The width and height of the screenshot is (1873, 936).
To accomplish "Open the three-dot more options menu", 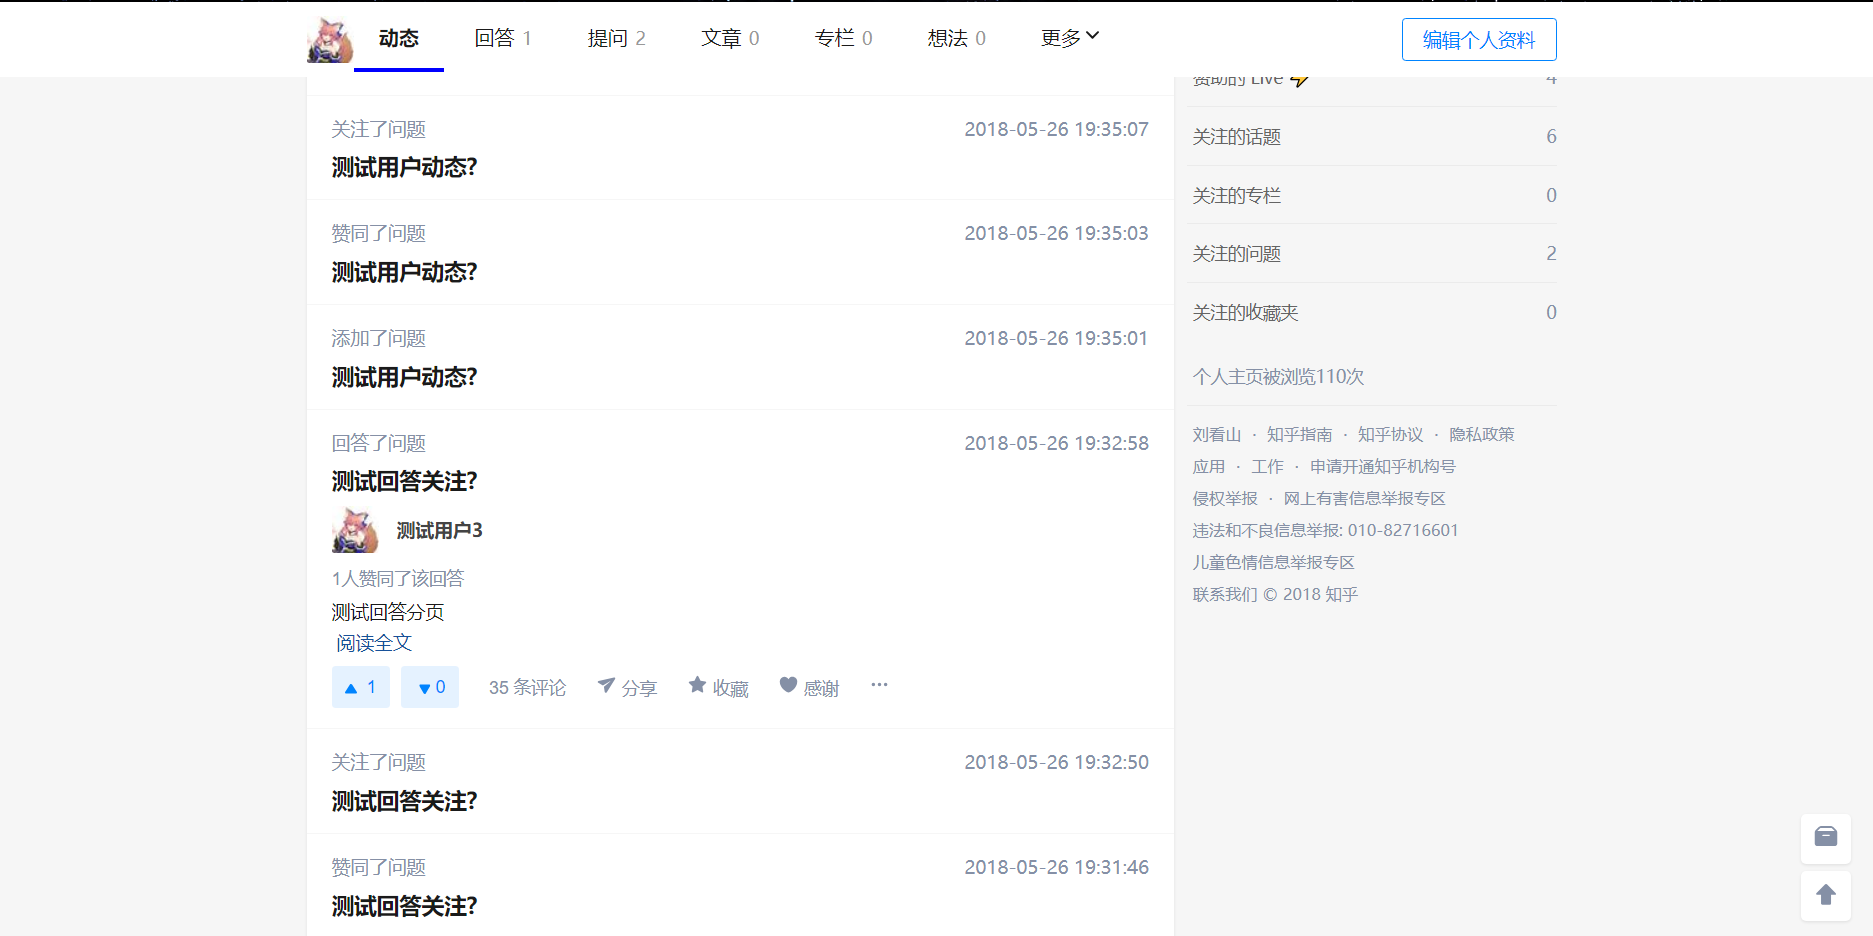I will tap(879, 685).
